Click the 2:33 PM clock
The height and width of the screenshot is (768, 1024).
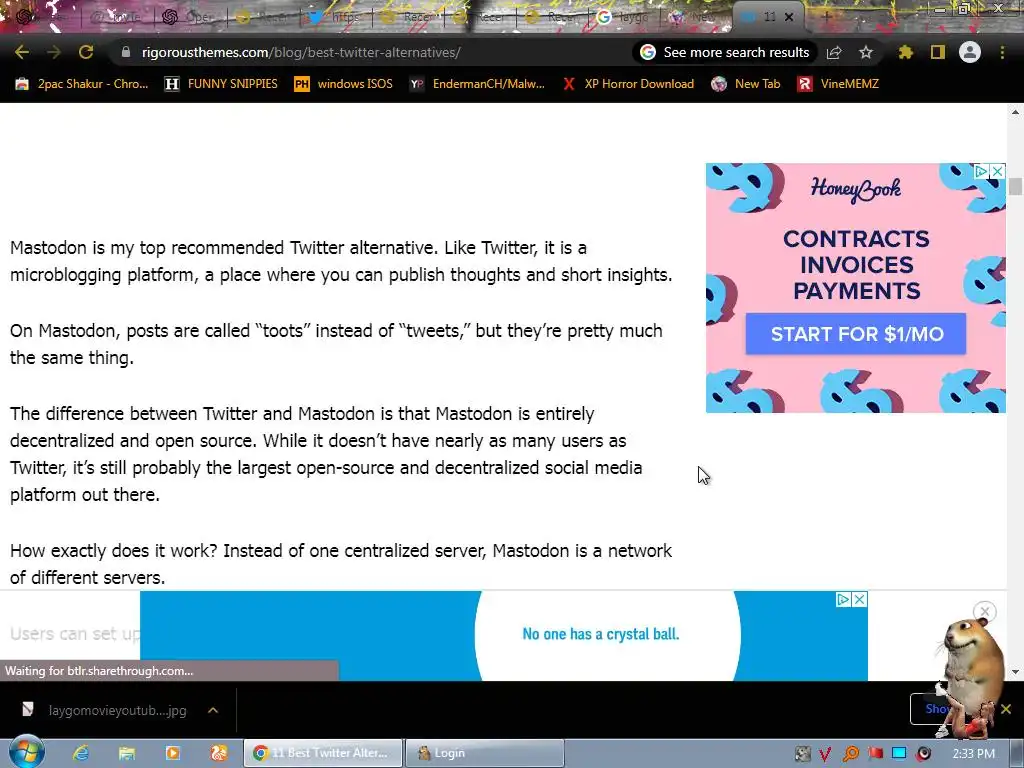(x=974, y=754)
